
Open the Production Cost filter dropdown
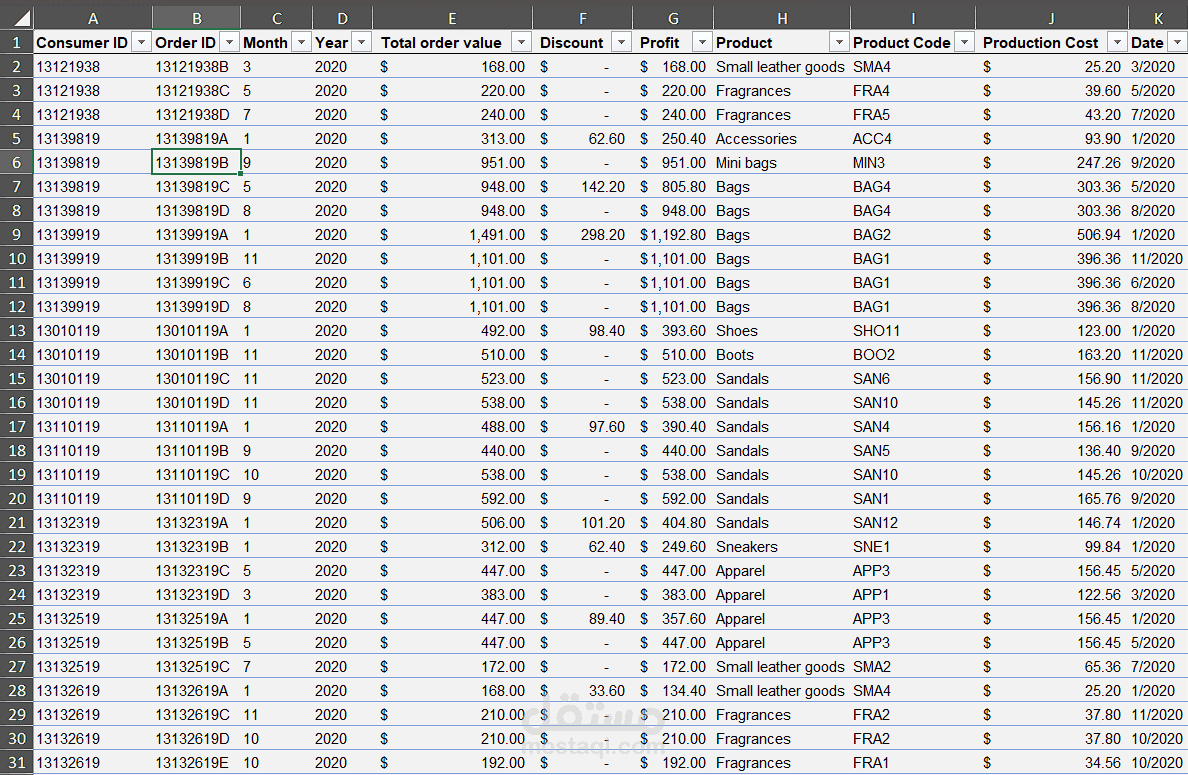[x=1117, y=42]
